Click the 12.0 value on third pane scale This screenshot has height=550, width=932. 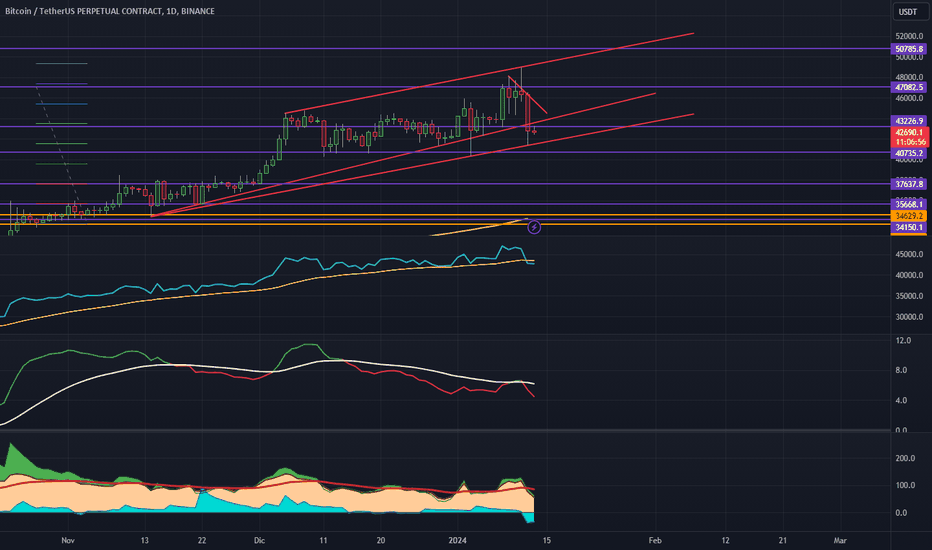tap(903, 341)
